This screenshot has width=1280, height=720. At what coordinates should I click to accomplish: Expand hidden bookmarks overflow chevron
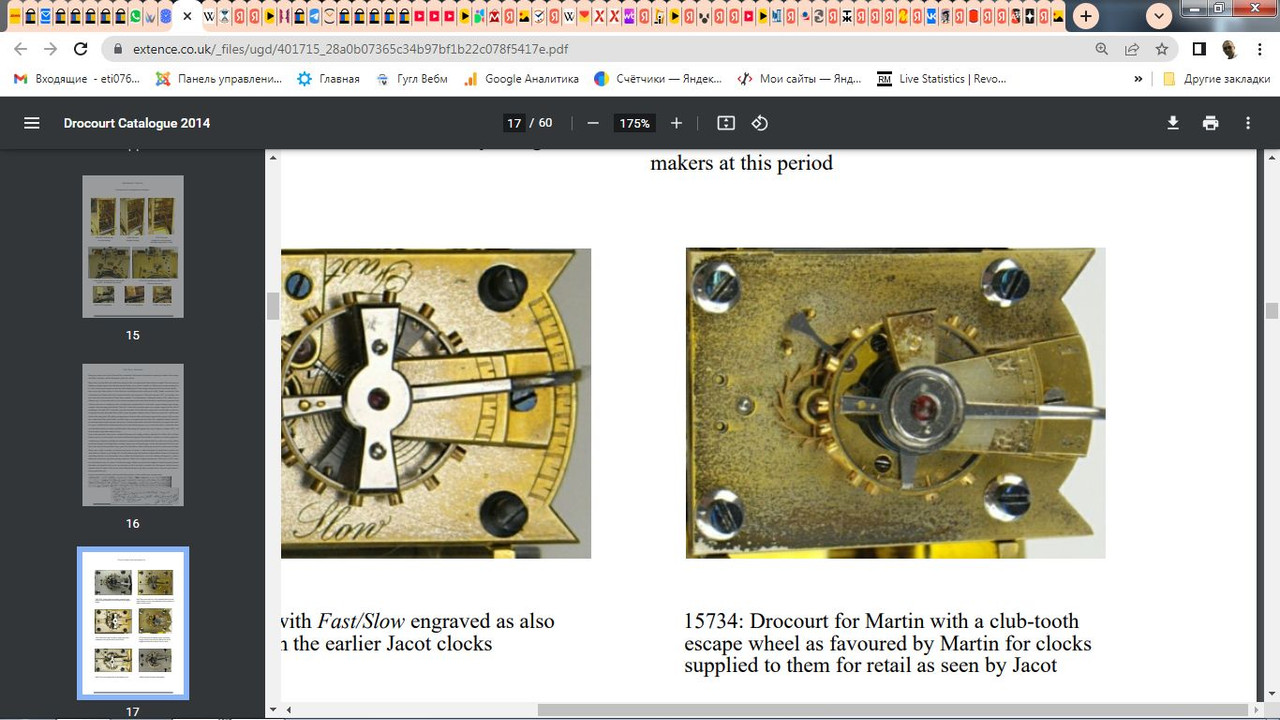(x=1138, y=79)
